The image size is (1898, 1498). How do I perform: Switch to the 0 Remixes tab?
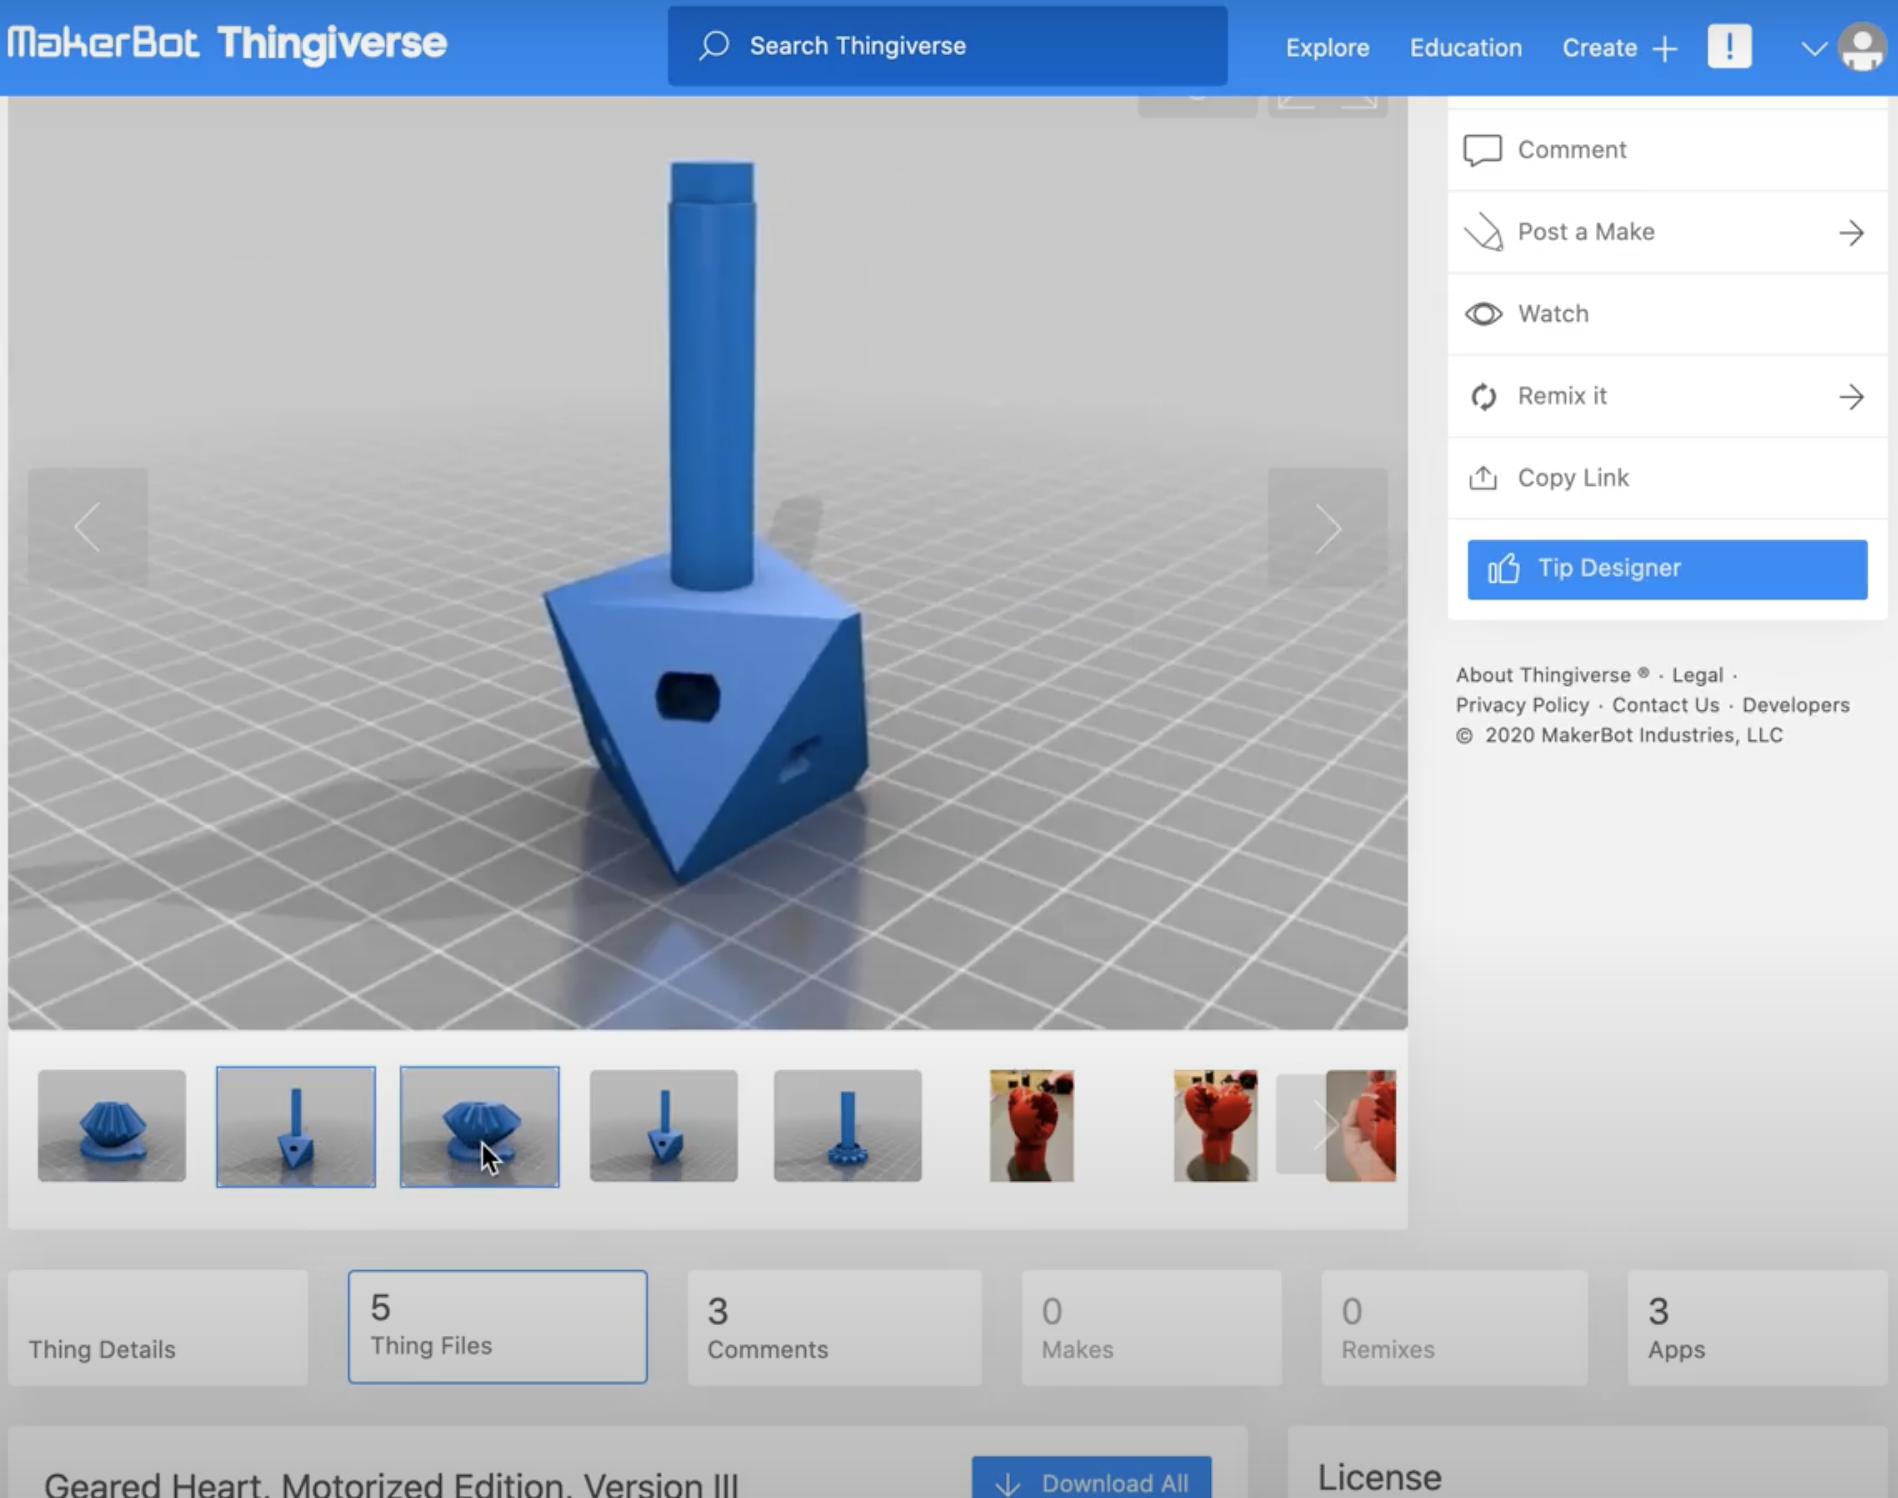(x=1454, y=1328)
